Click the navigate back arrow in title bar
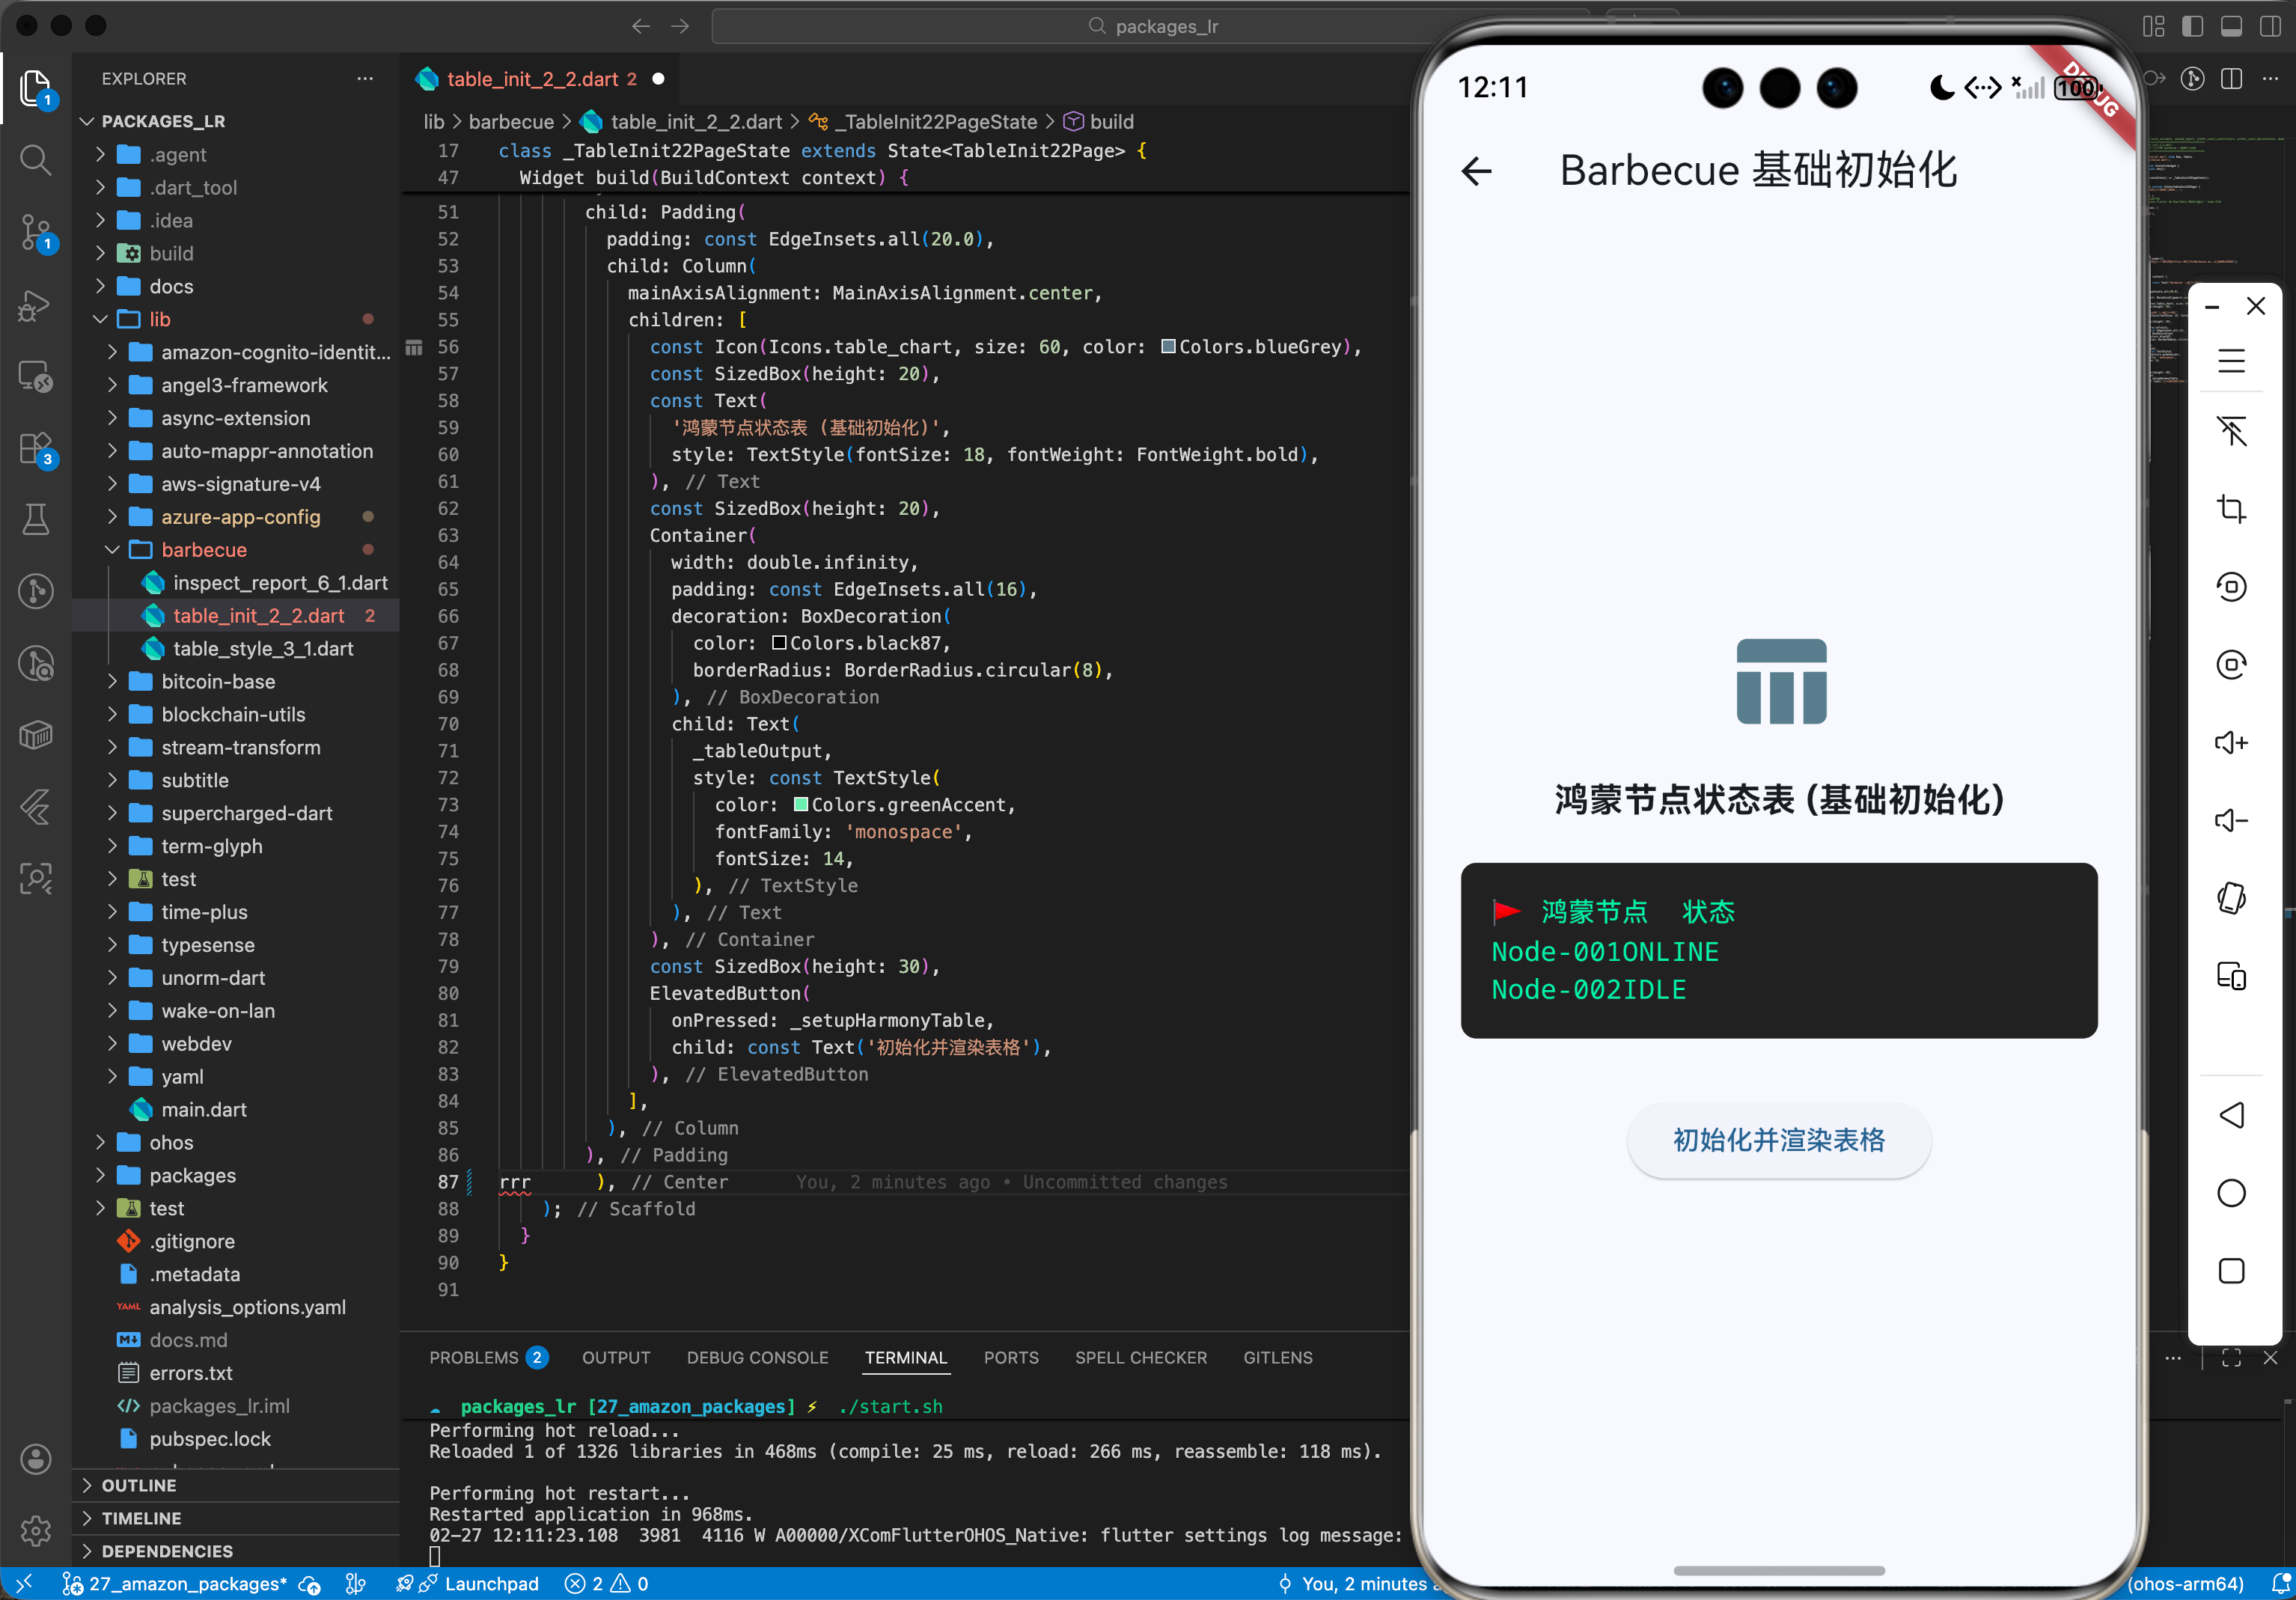Image resolution: width=2296 pixels, height=1600 pixels. [641, 26]
